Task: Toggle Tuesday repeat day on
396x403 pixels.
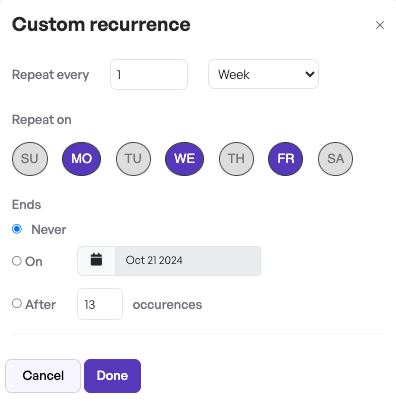Action: pos(133,159)
